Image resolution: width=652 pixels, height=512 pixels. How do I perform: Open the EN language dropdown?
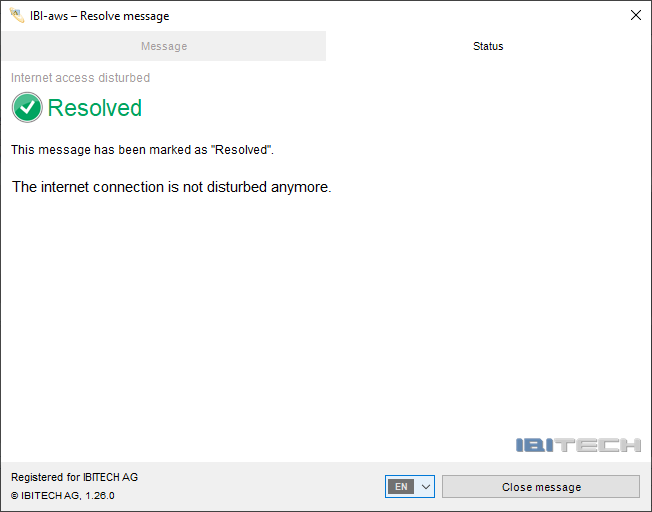coord(410,487)
